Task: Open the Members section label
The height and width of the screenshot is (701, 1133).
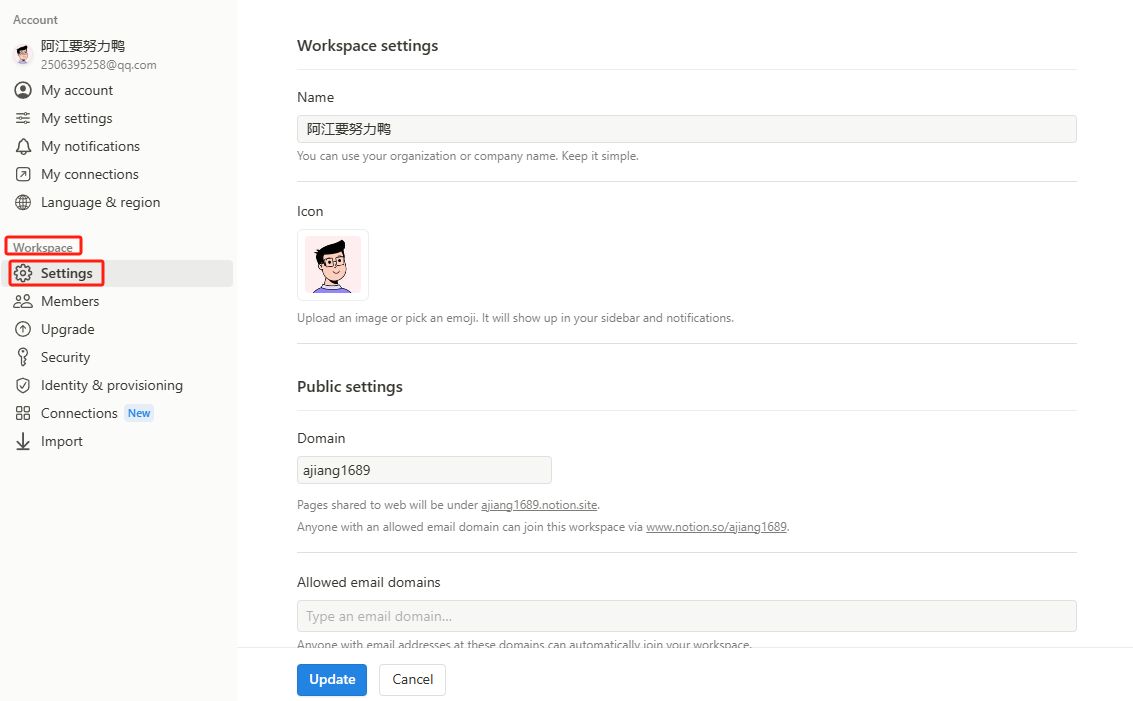Action: [70, 301]
